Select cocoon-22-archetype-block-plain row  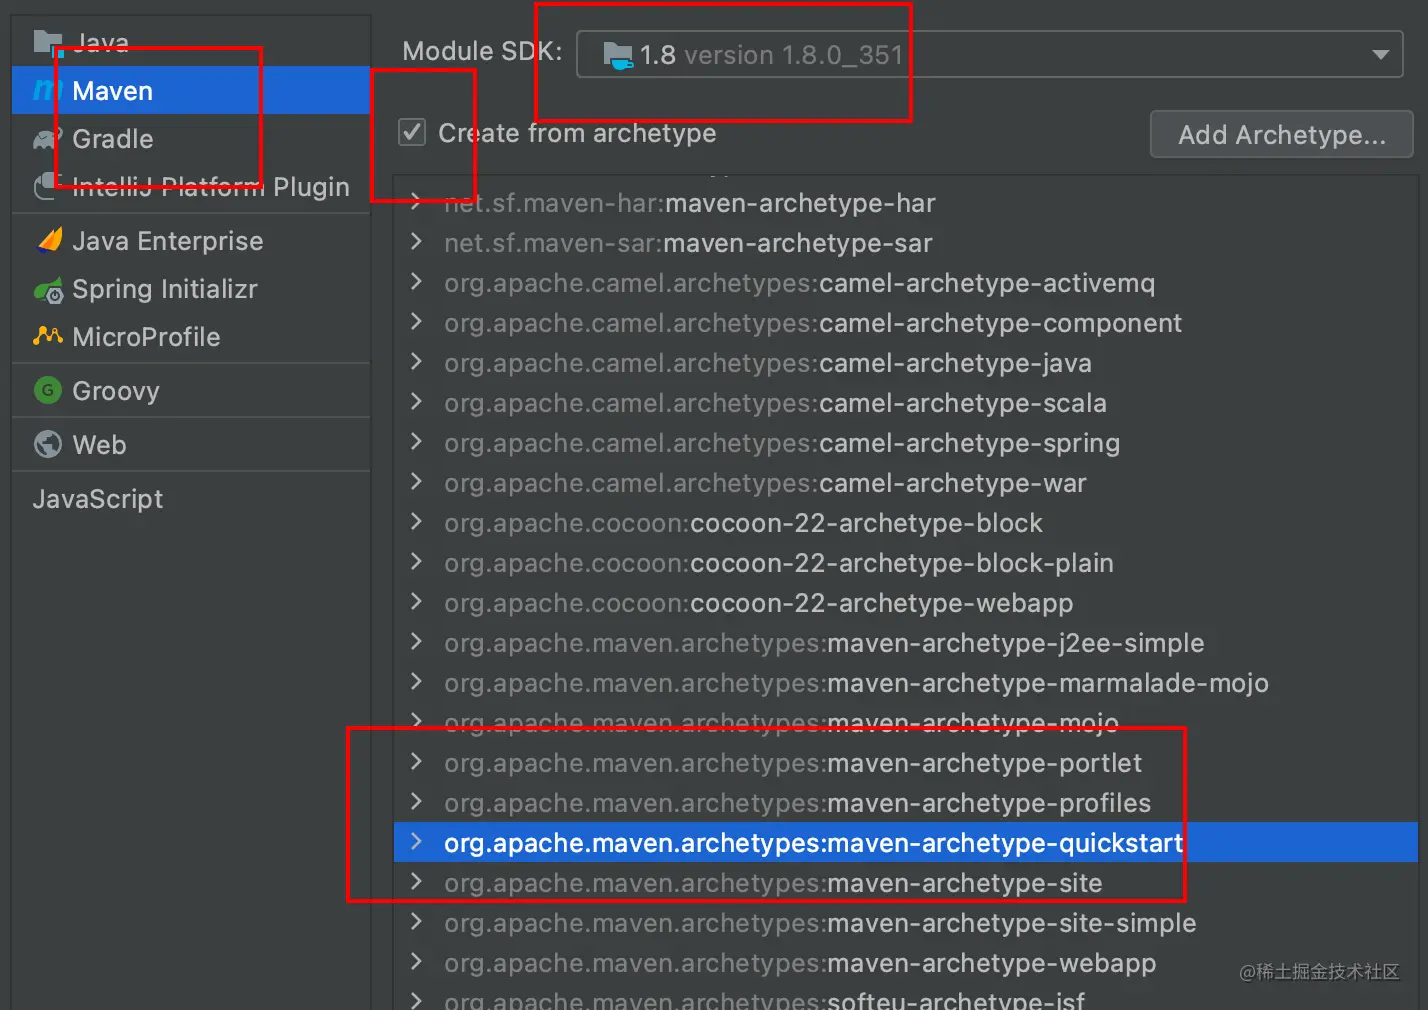coord(906,562)
